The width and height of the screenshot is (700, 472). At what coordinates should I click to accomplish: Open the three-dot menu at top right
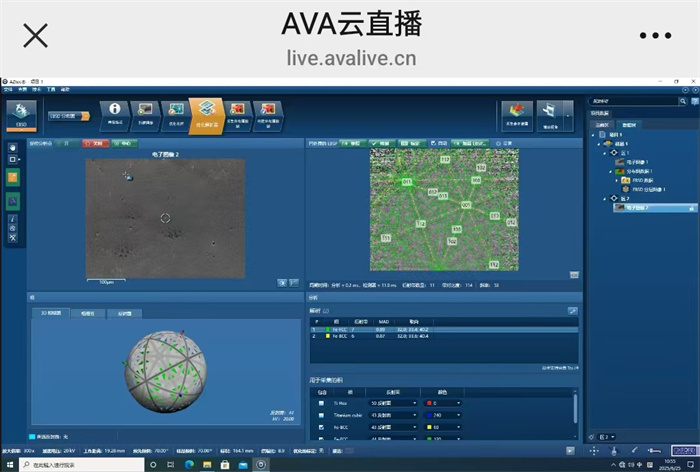coord(655,35)
